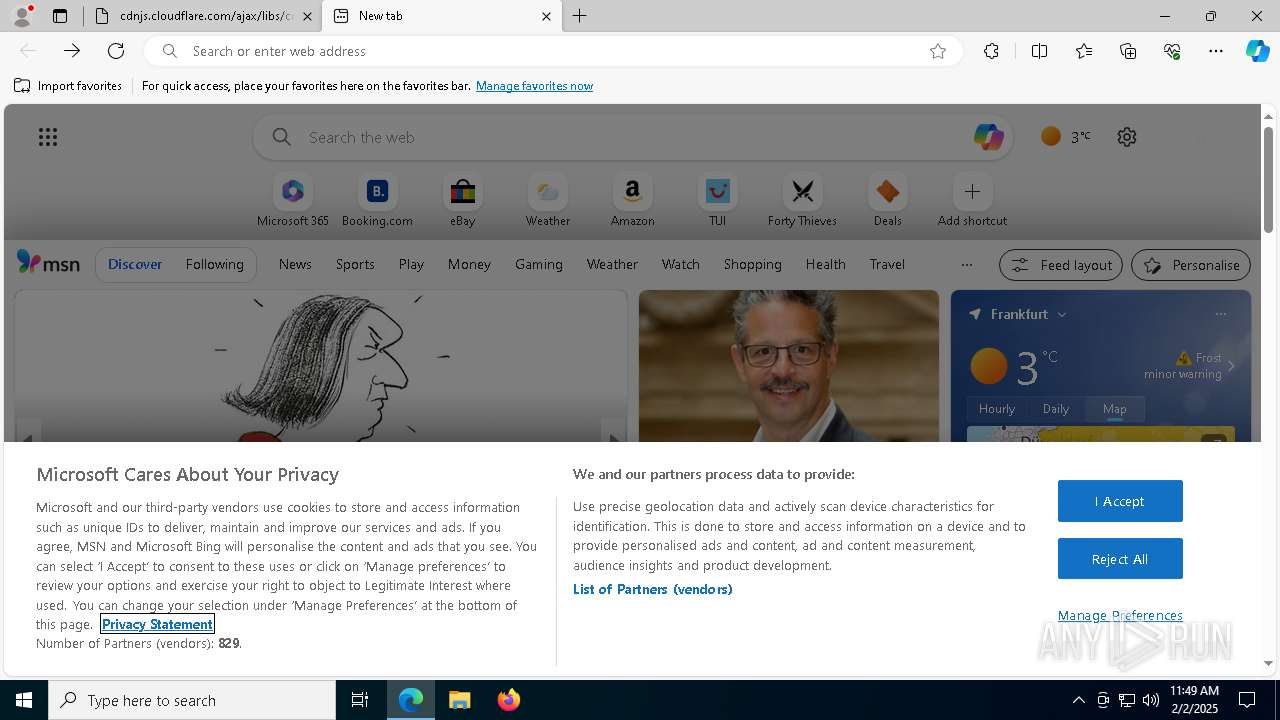Open Manage favorites now link
Viewport: 1280px width, 720px height.
(x=534, y=86)
